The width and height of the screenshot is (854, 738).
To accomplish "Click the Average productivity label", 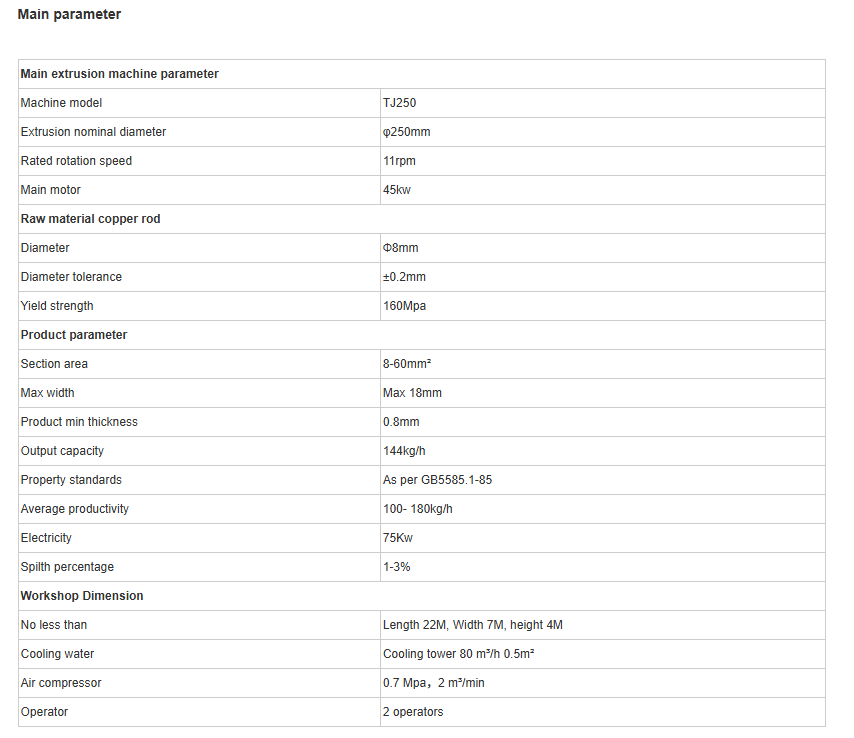I will click(x=75, y=509).
